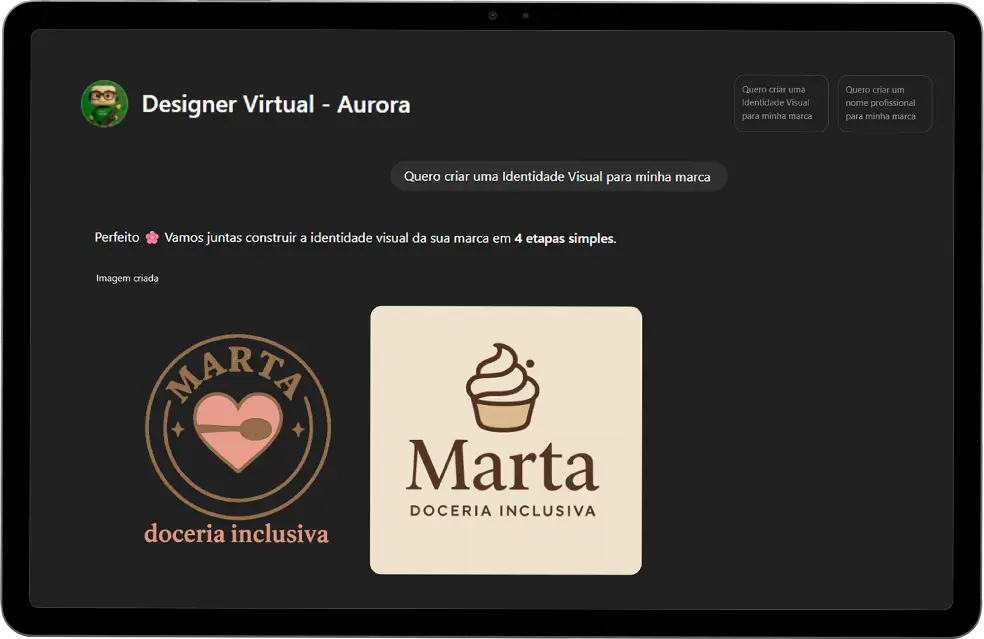Open the beige Marta logo image

tap(505, 440)
